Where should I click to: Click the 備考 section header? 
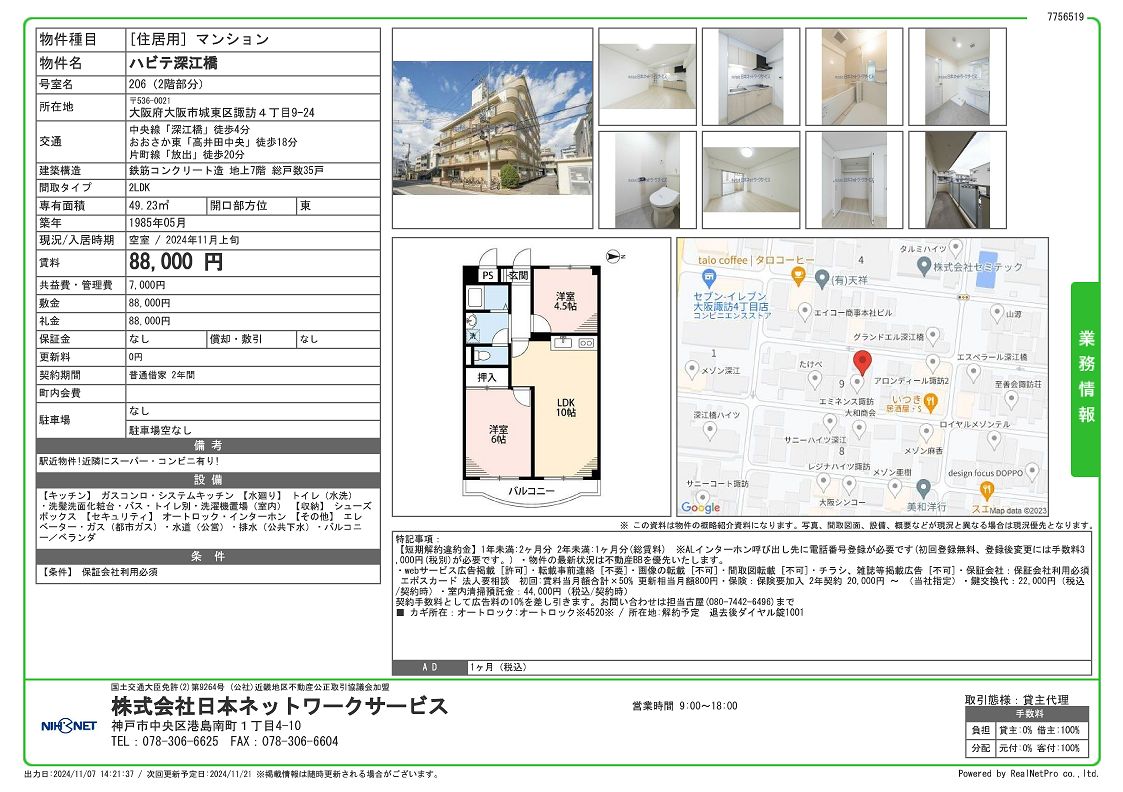click(208, 445)
